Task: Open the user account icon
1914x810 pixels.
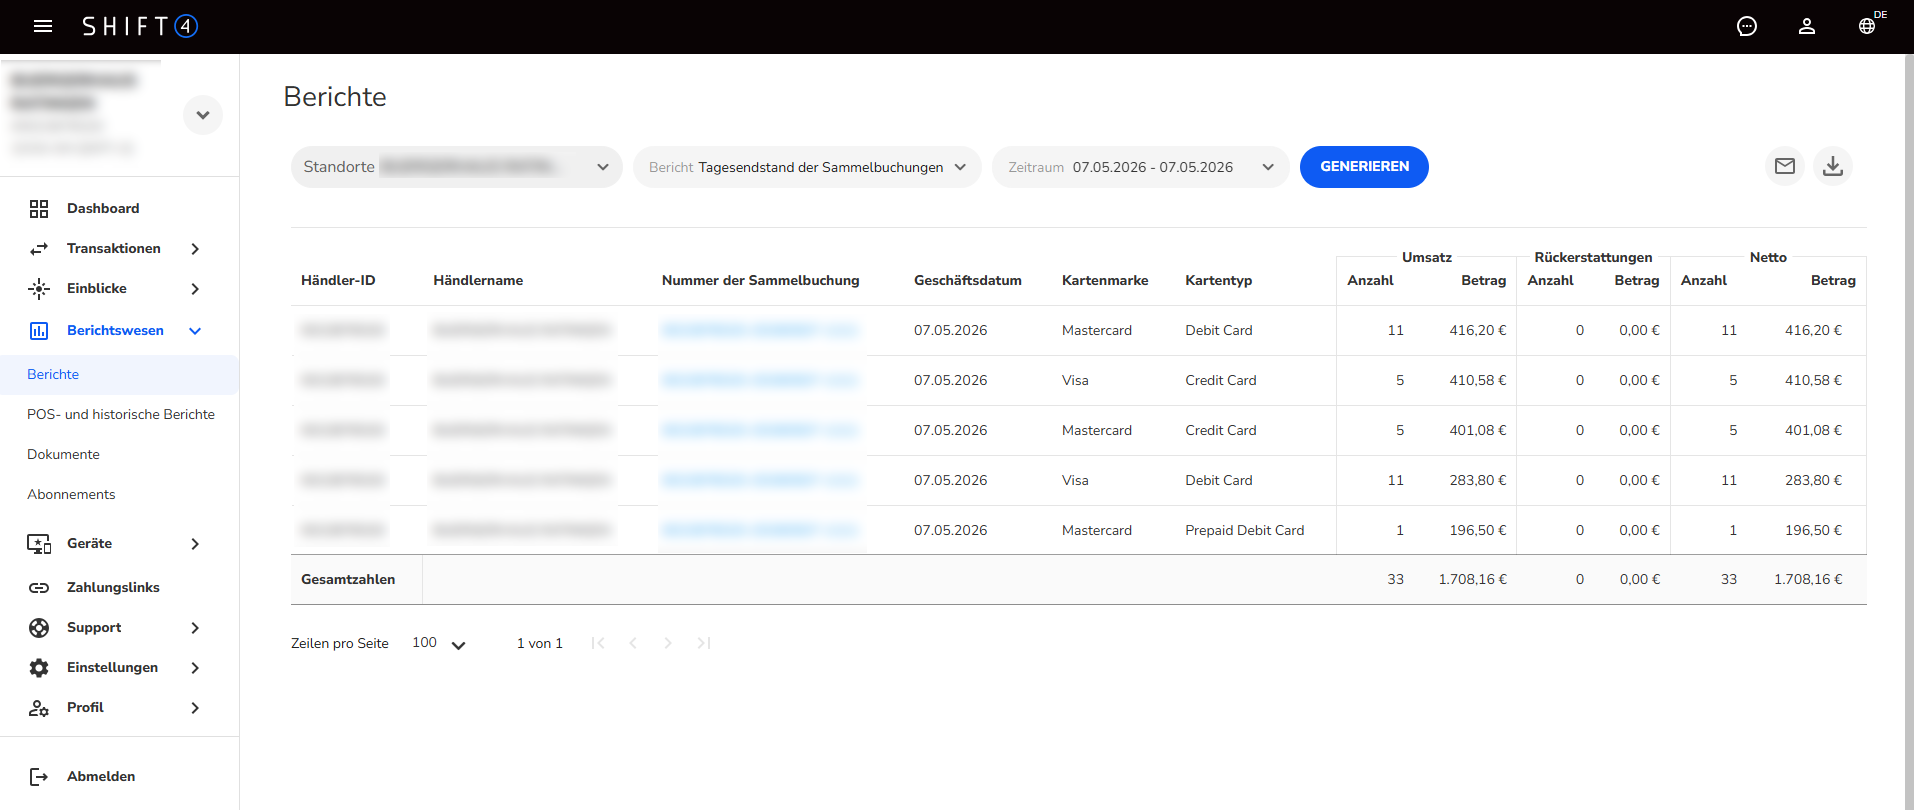Action: (x=1807, y=26)
